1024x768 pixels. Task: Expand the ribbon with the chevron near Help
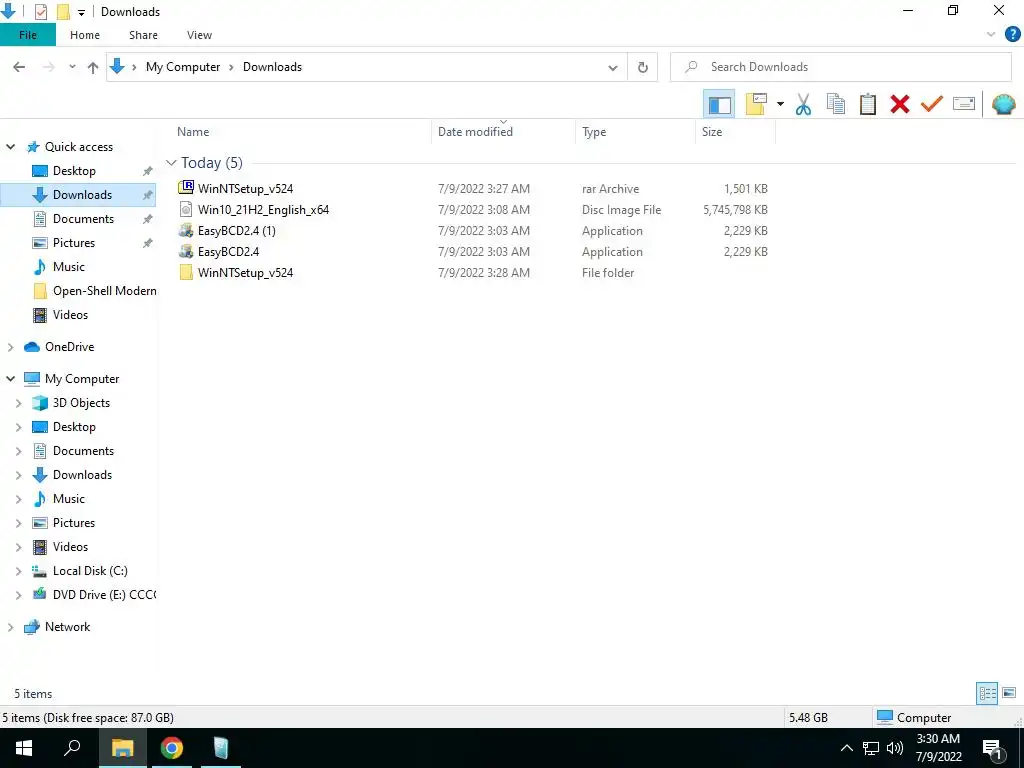[x=991, y=35]
